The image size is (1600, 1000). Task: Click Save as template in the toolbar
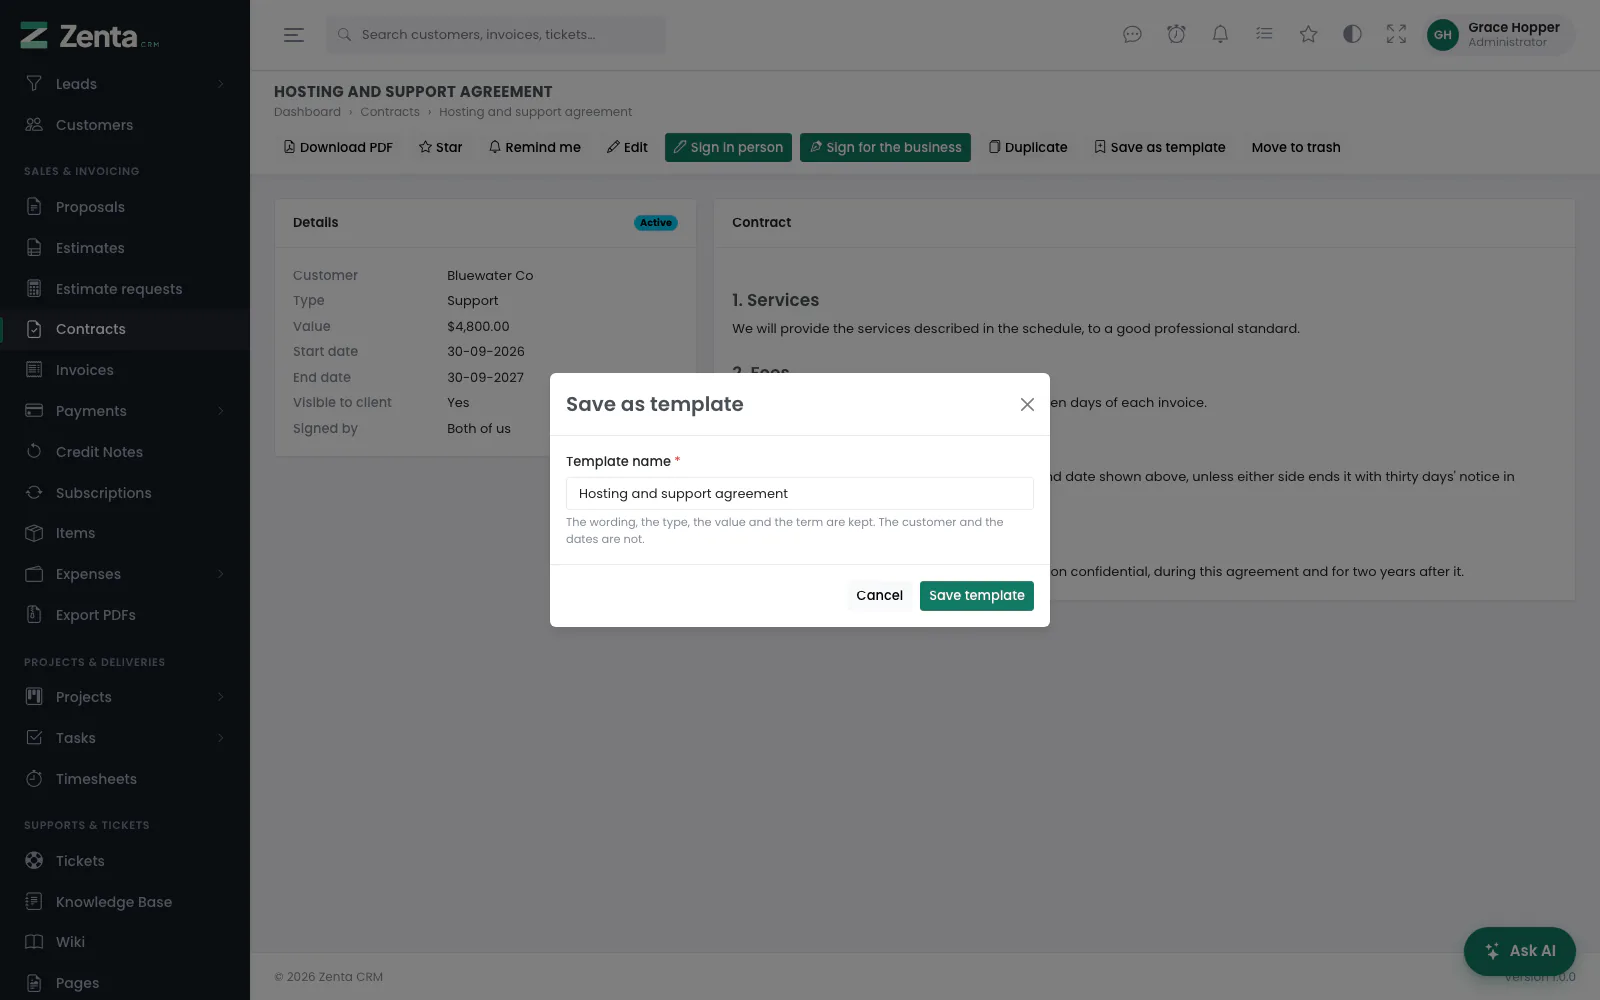click(1160, 147)
